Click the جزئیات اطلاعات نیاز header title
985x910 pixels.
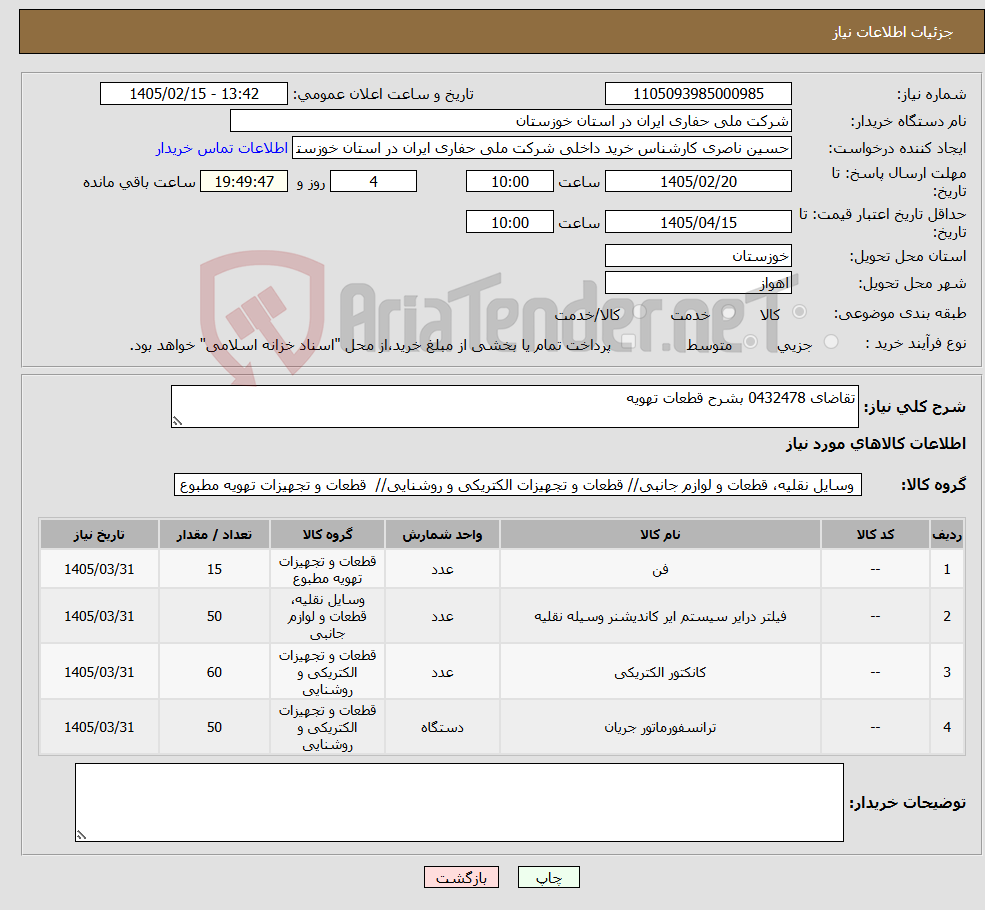(x=893, y=32)
